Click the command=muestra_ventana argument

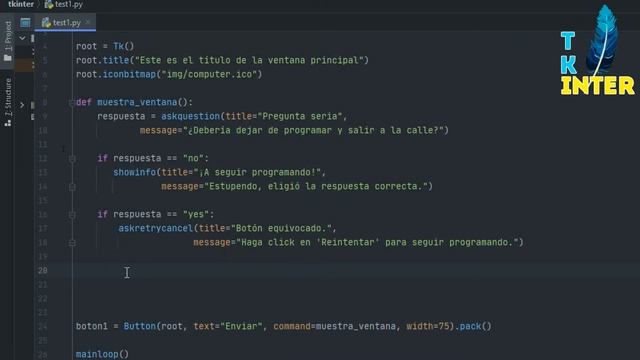pyautogui.click(x=335, y=327)
